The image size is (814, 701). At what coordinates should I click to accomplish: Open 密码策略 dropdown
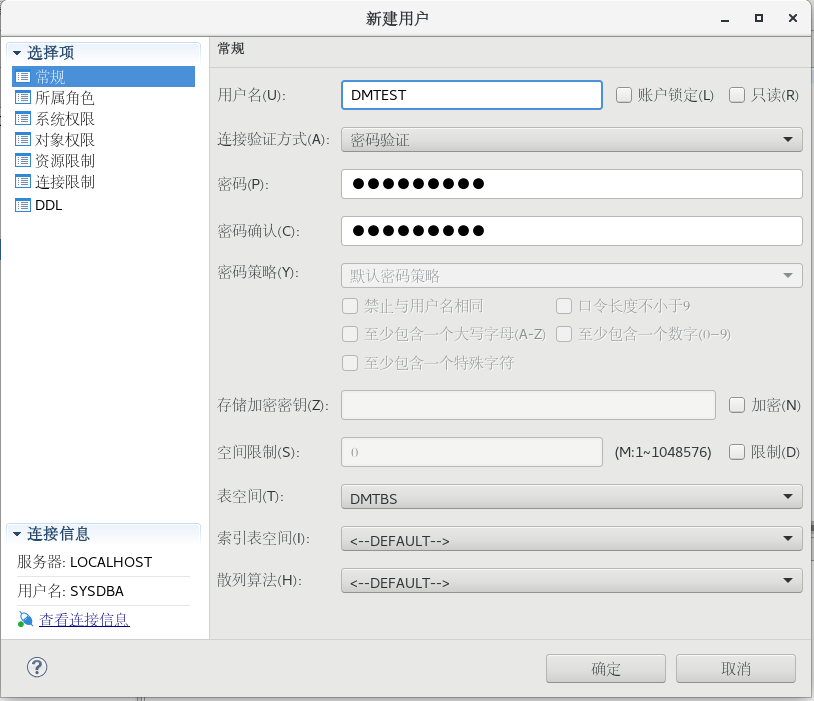coord(572,276)
